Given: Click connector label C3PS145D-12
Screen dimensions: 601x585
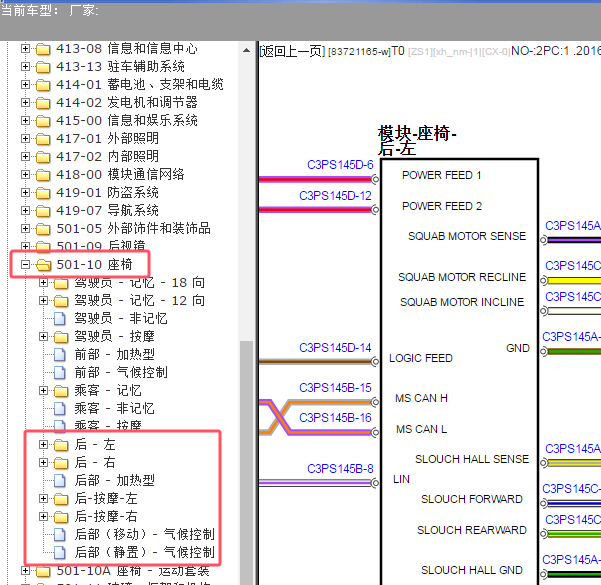Looking at the screenshot, I should click(x=335, y=196).
